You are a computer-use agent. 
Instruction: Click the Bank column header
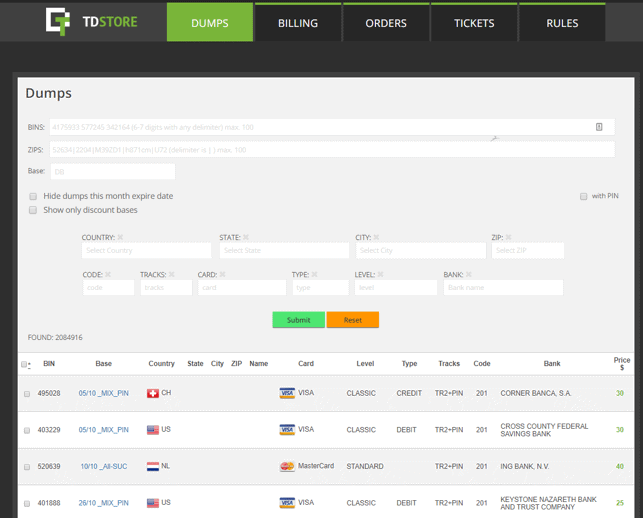point(552,363)
